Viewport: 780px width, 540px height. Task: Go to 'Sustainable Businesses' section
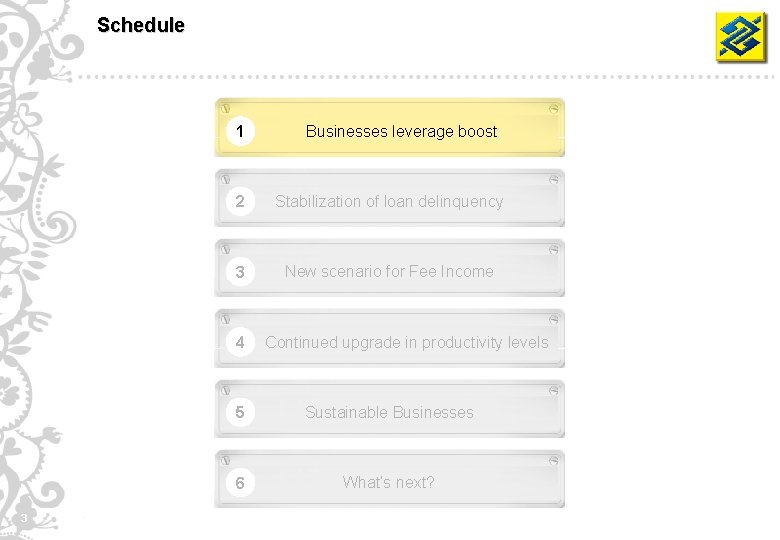[389, 412]
